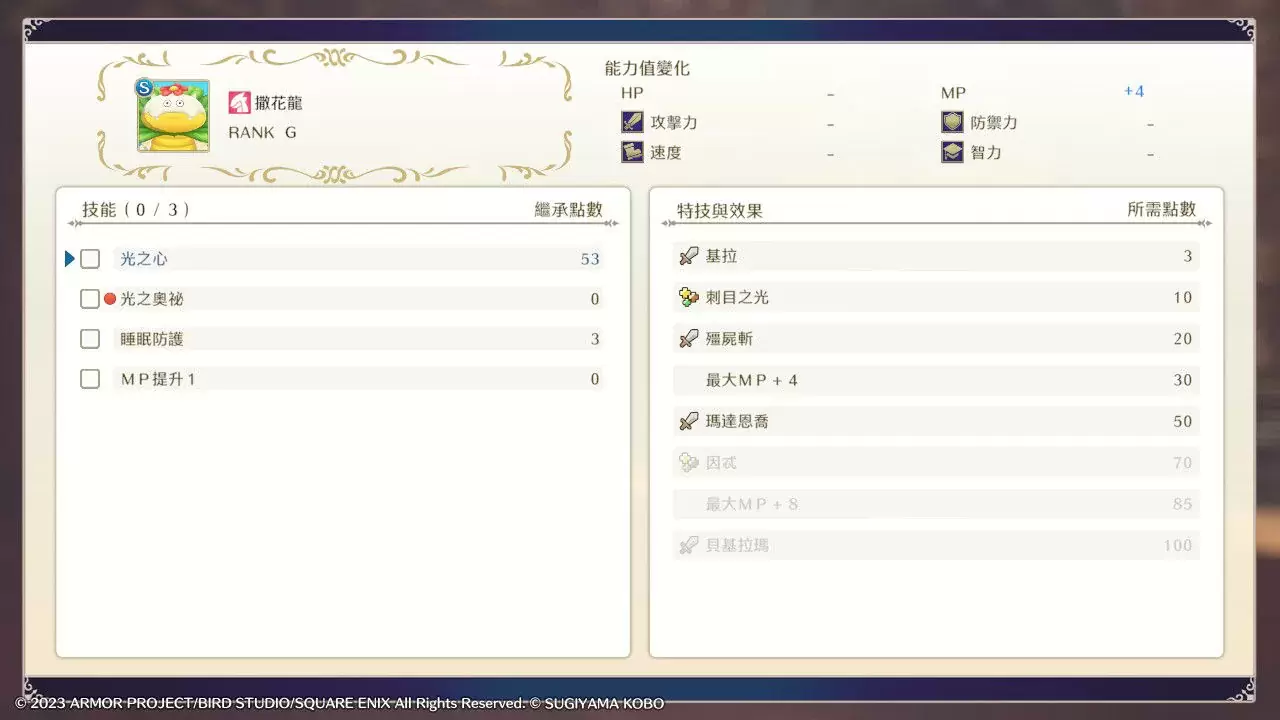Click the blue cursor arrow beside 光之心
This screenshot has height=720, width=1280.
pyautogui.click(x=70, y=259)
